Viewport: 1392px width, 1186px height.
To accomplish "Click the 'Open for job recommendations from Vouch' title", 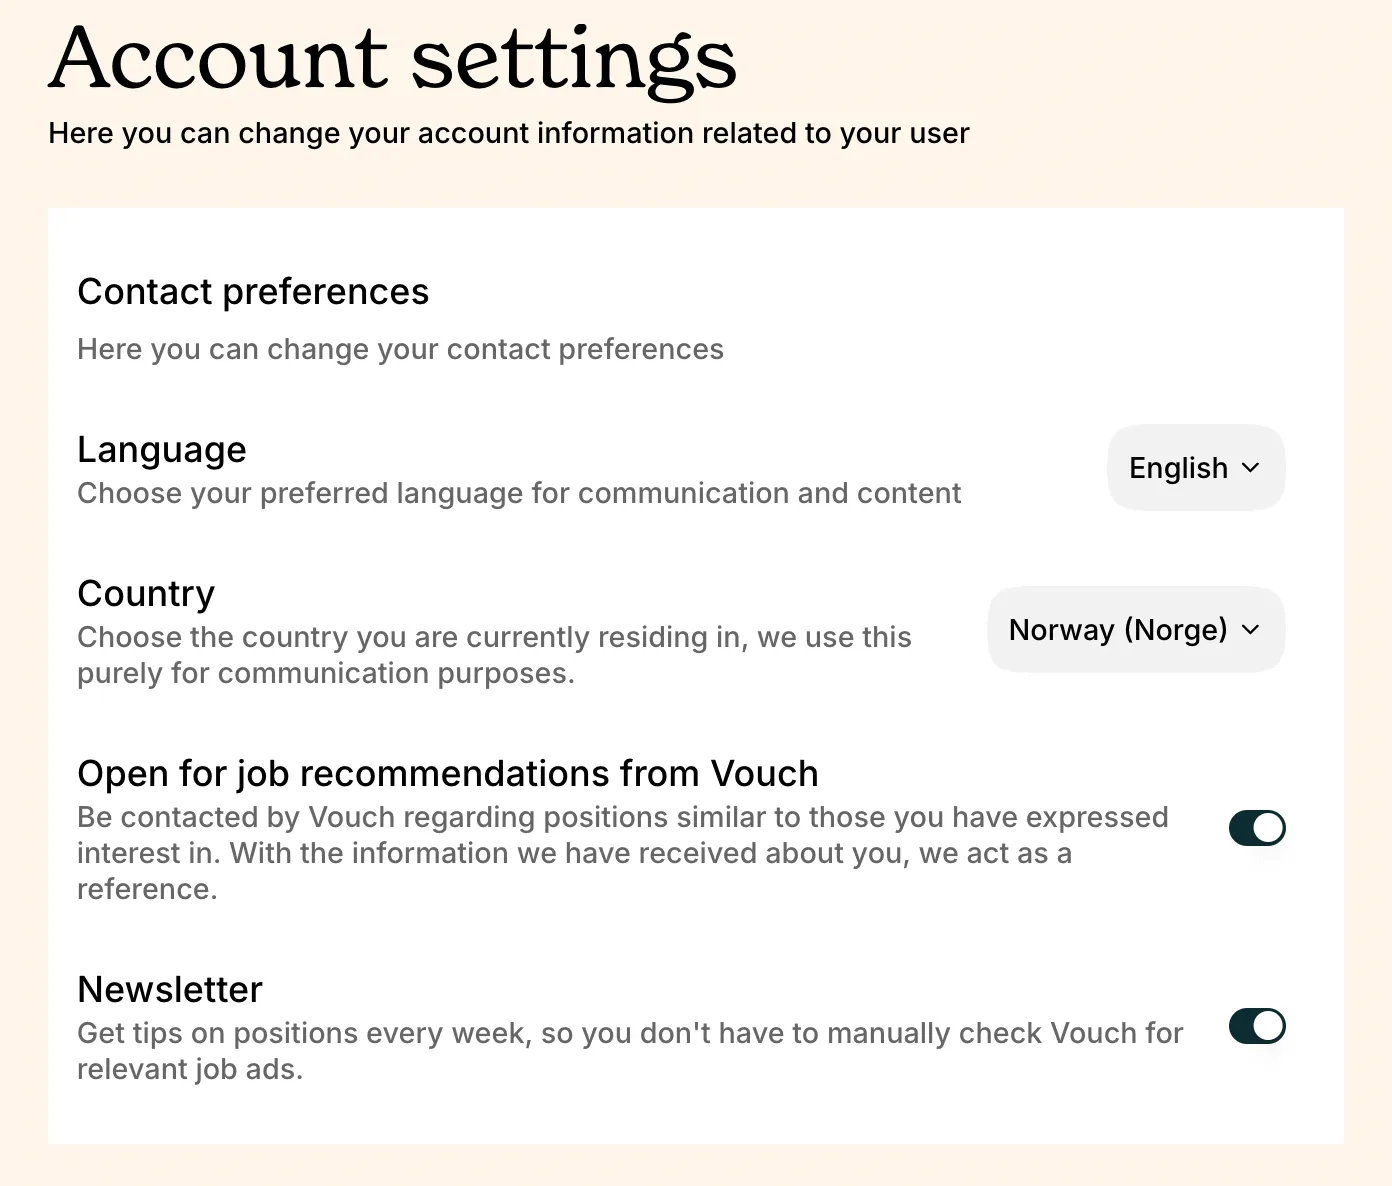I will coord(448,774).
